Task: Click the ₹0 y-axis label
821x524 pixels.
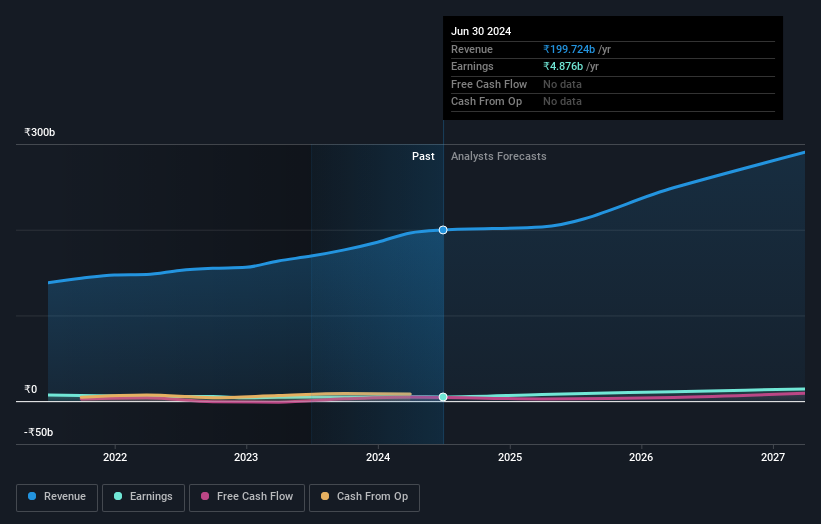Action: pos(30,389)
